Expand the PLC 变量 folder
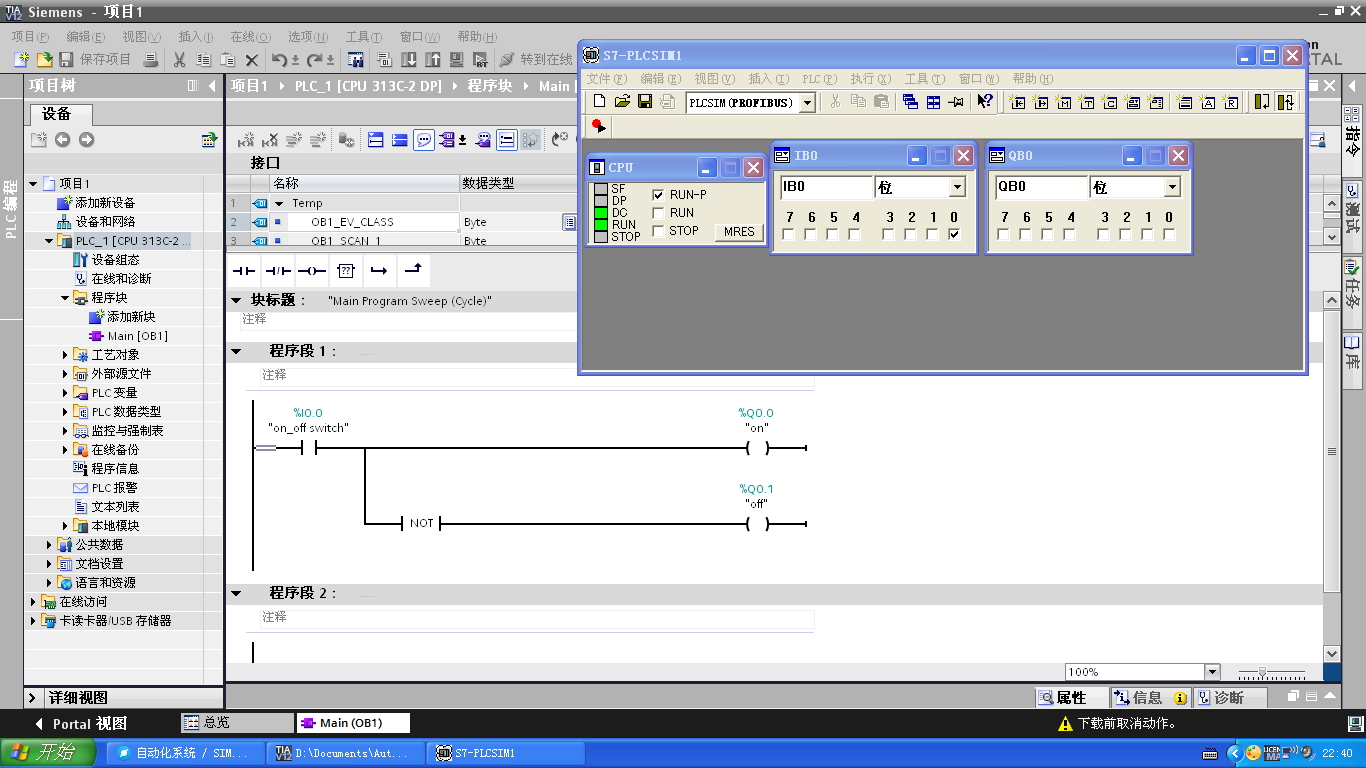Image resolution: width=1366 pixels, height=768 pixels. pos(66,393)
